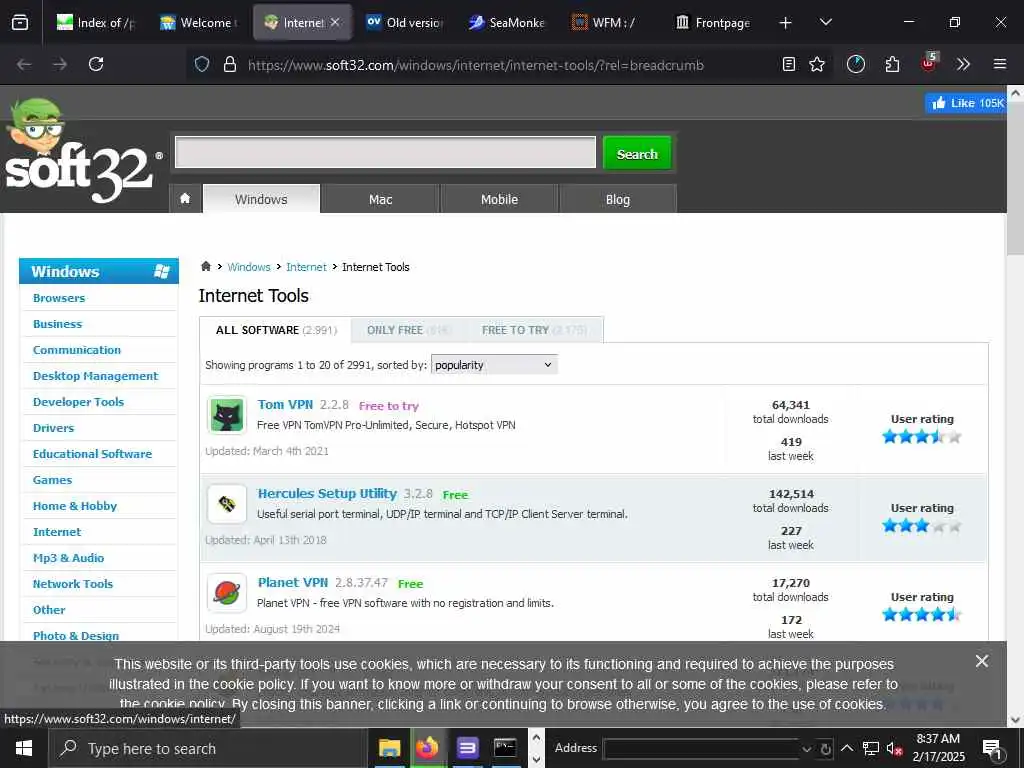
Task: Select the Windows navigation tab
Action: click(261, 199)
